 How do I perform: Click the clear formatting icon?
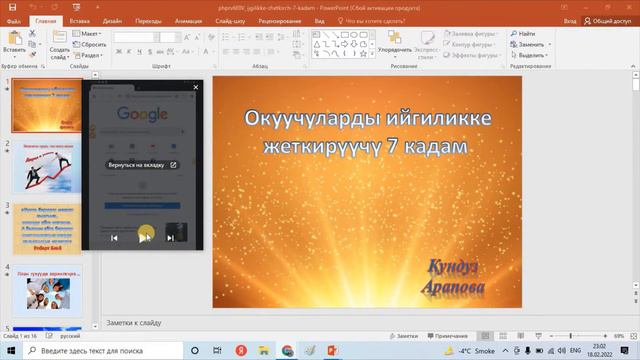click(x=211, y=38)
